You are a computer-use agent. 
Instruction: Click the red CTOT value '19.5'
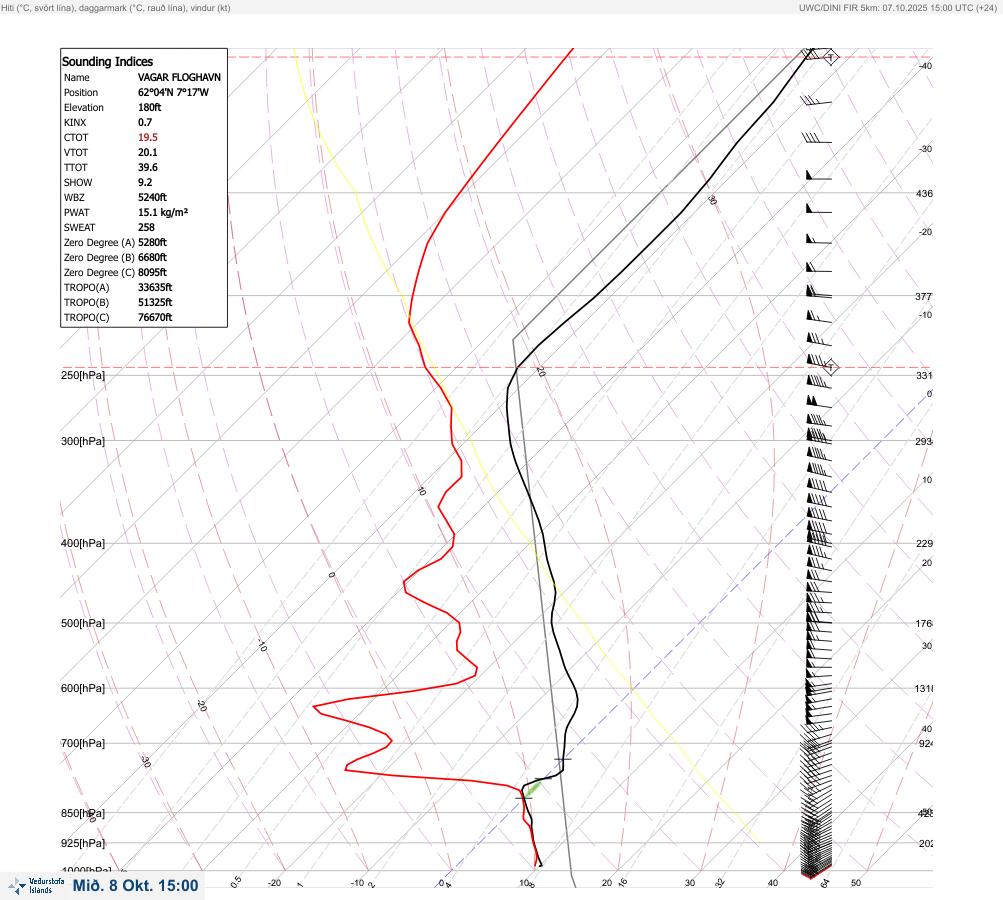point(148,138)
